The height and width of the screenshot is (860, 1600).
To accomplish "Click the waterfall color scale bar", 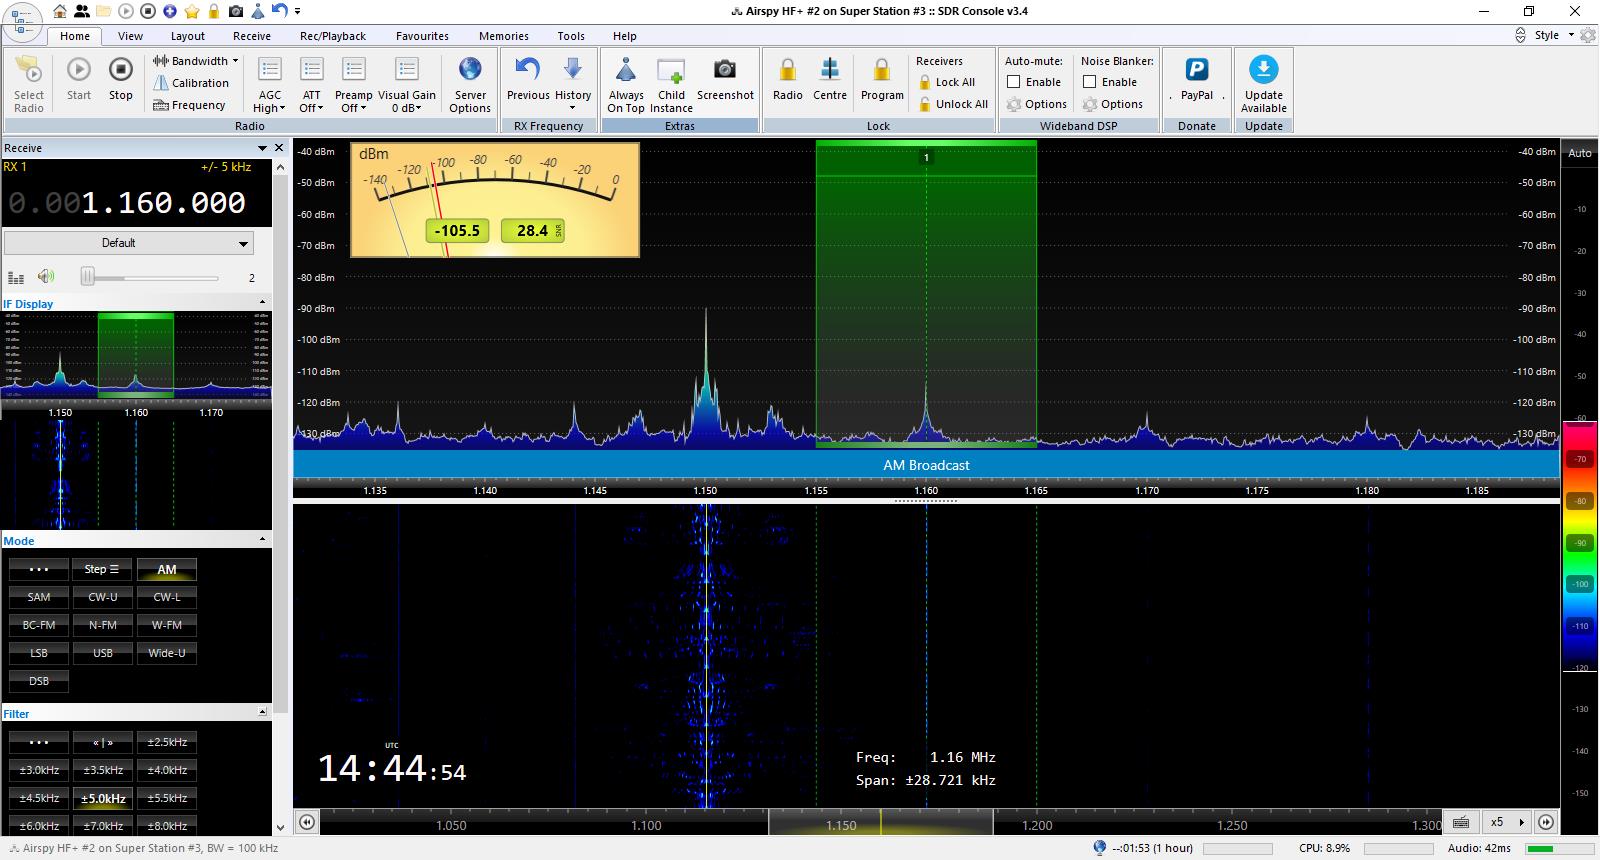I will 1581,545.
